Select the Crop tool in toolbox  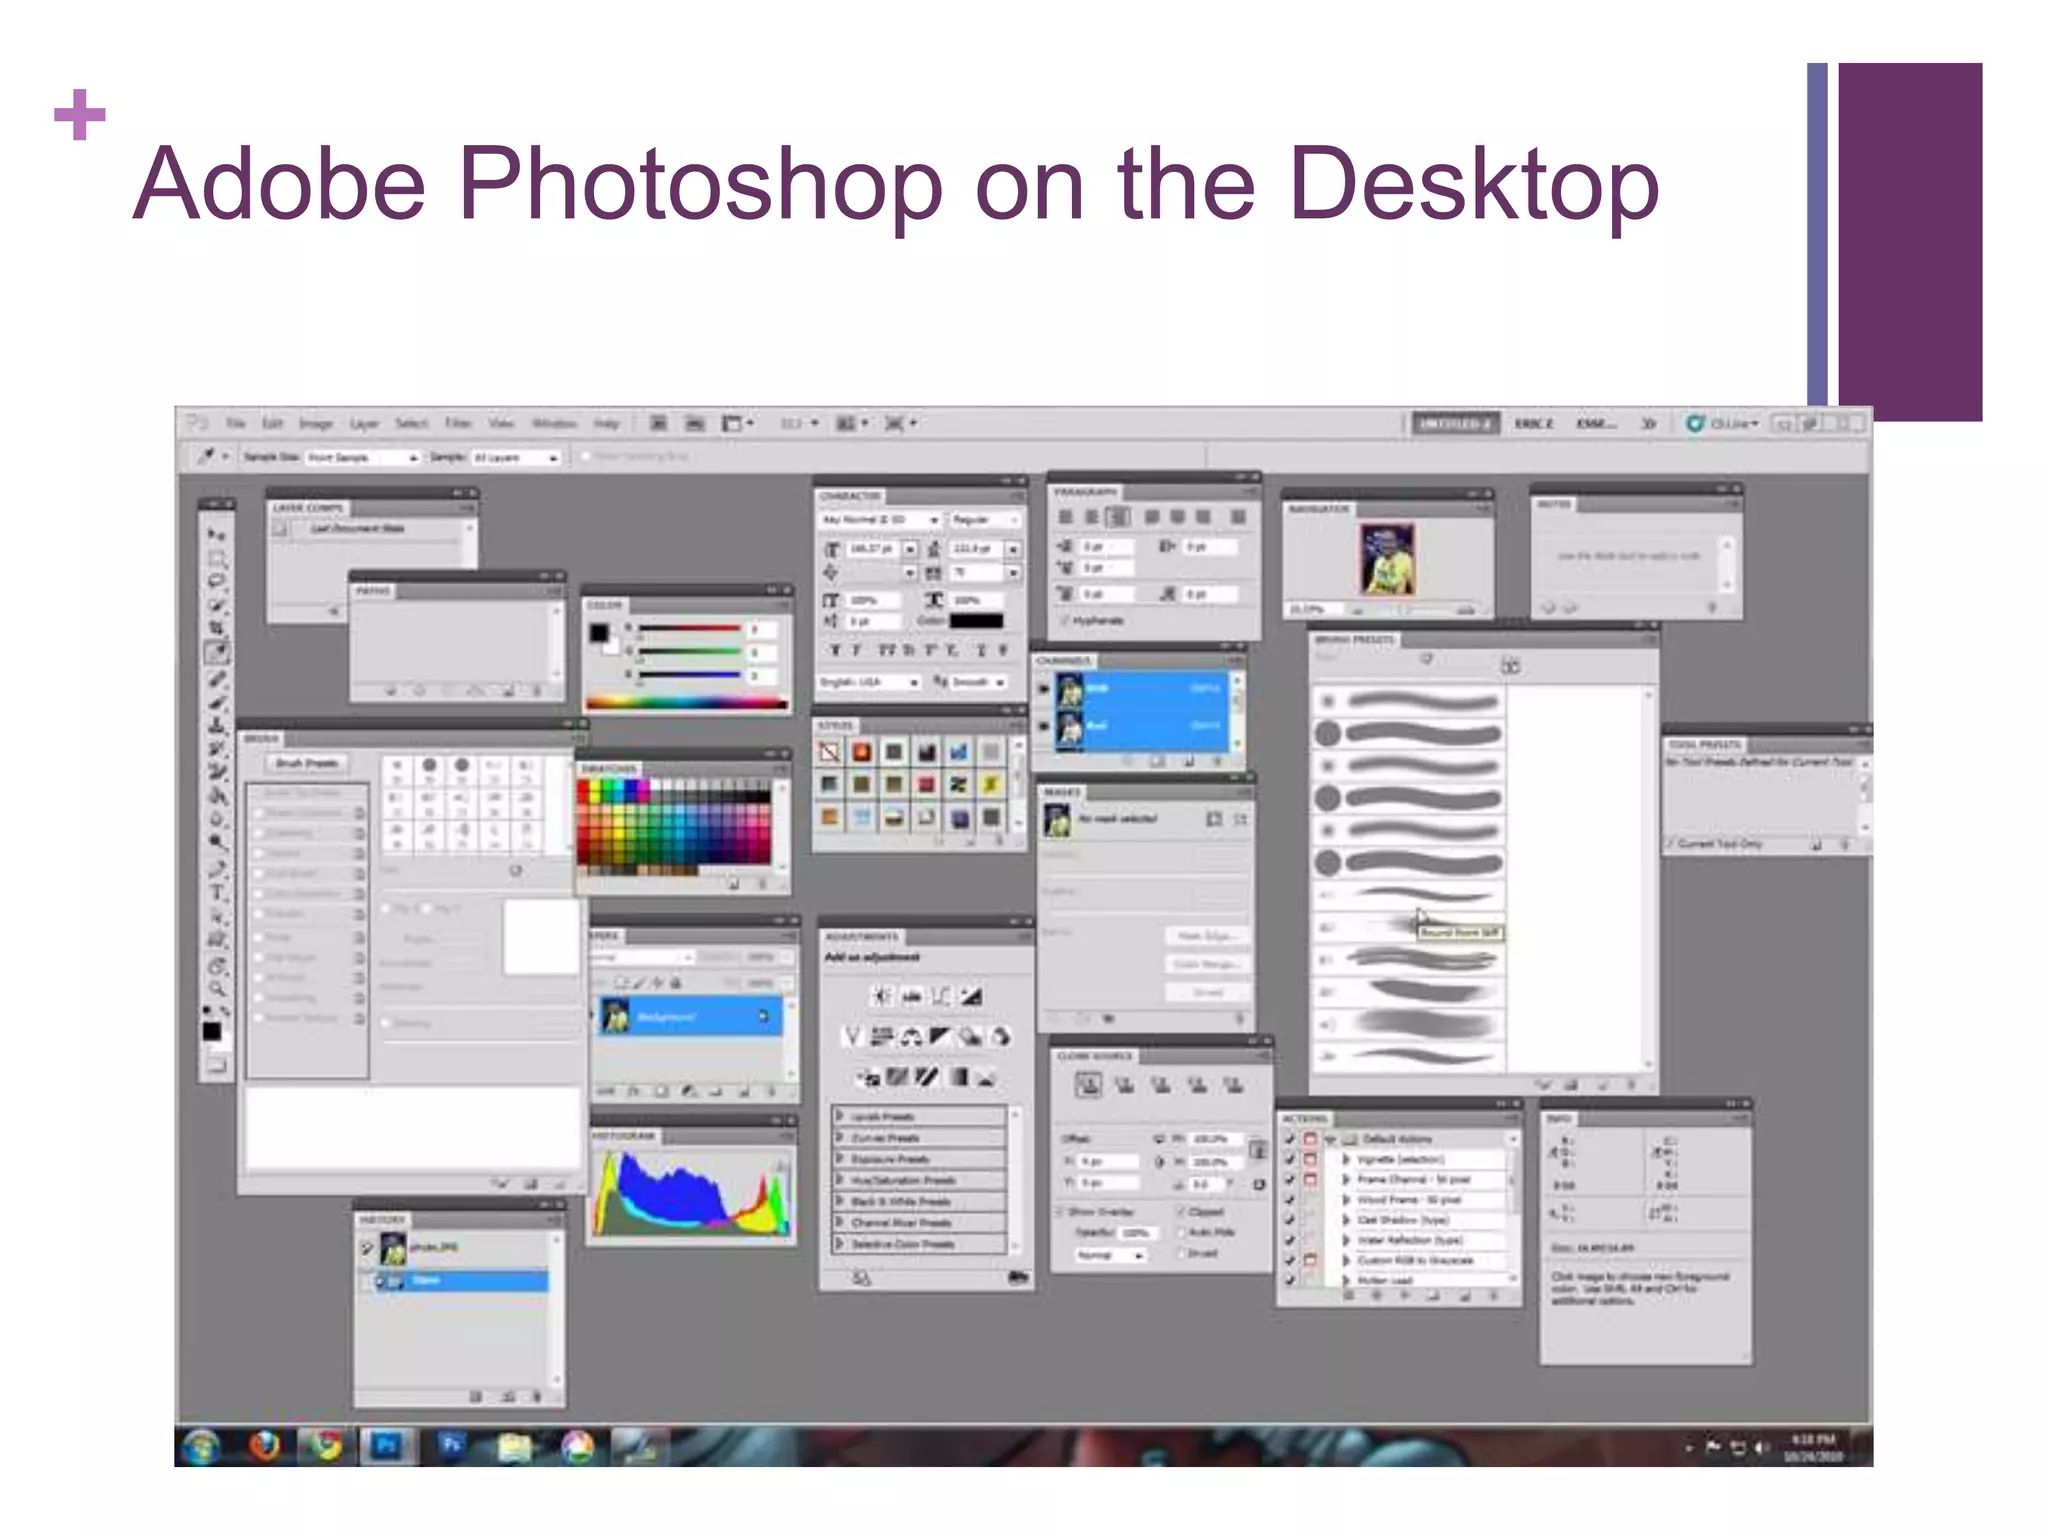216,629
